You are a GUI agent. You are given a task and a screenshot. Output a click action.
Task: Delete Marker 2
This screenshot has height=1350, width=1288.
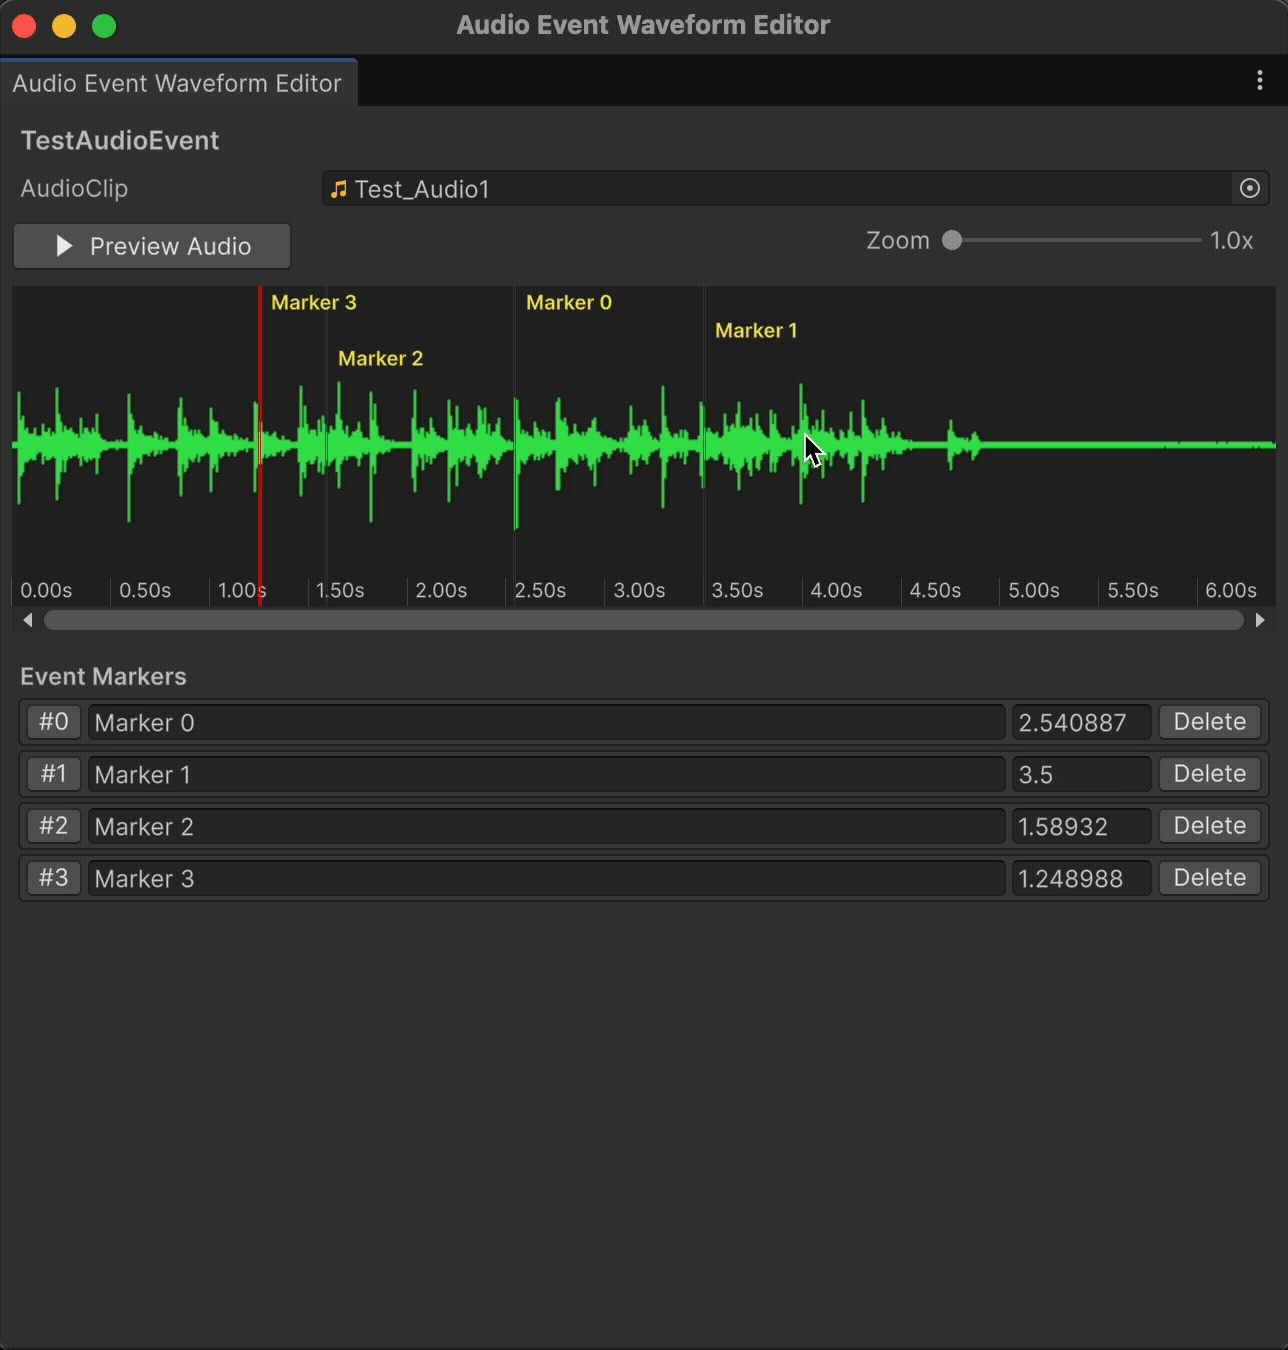(1210, 826)
